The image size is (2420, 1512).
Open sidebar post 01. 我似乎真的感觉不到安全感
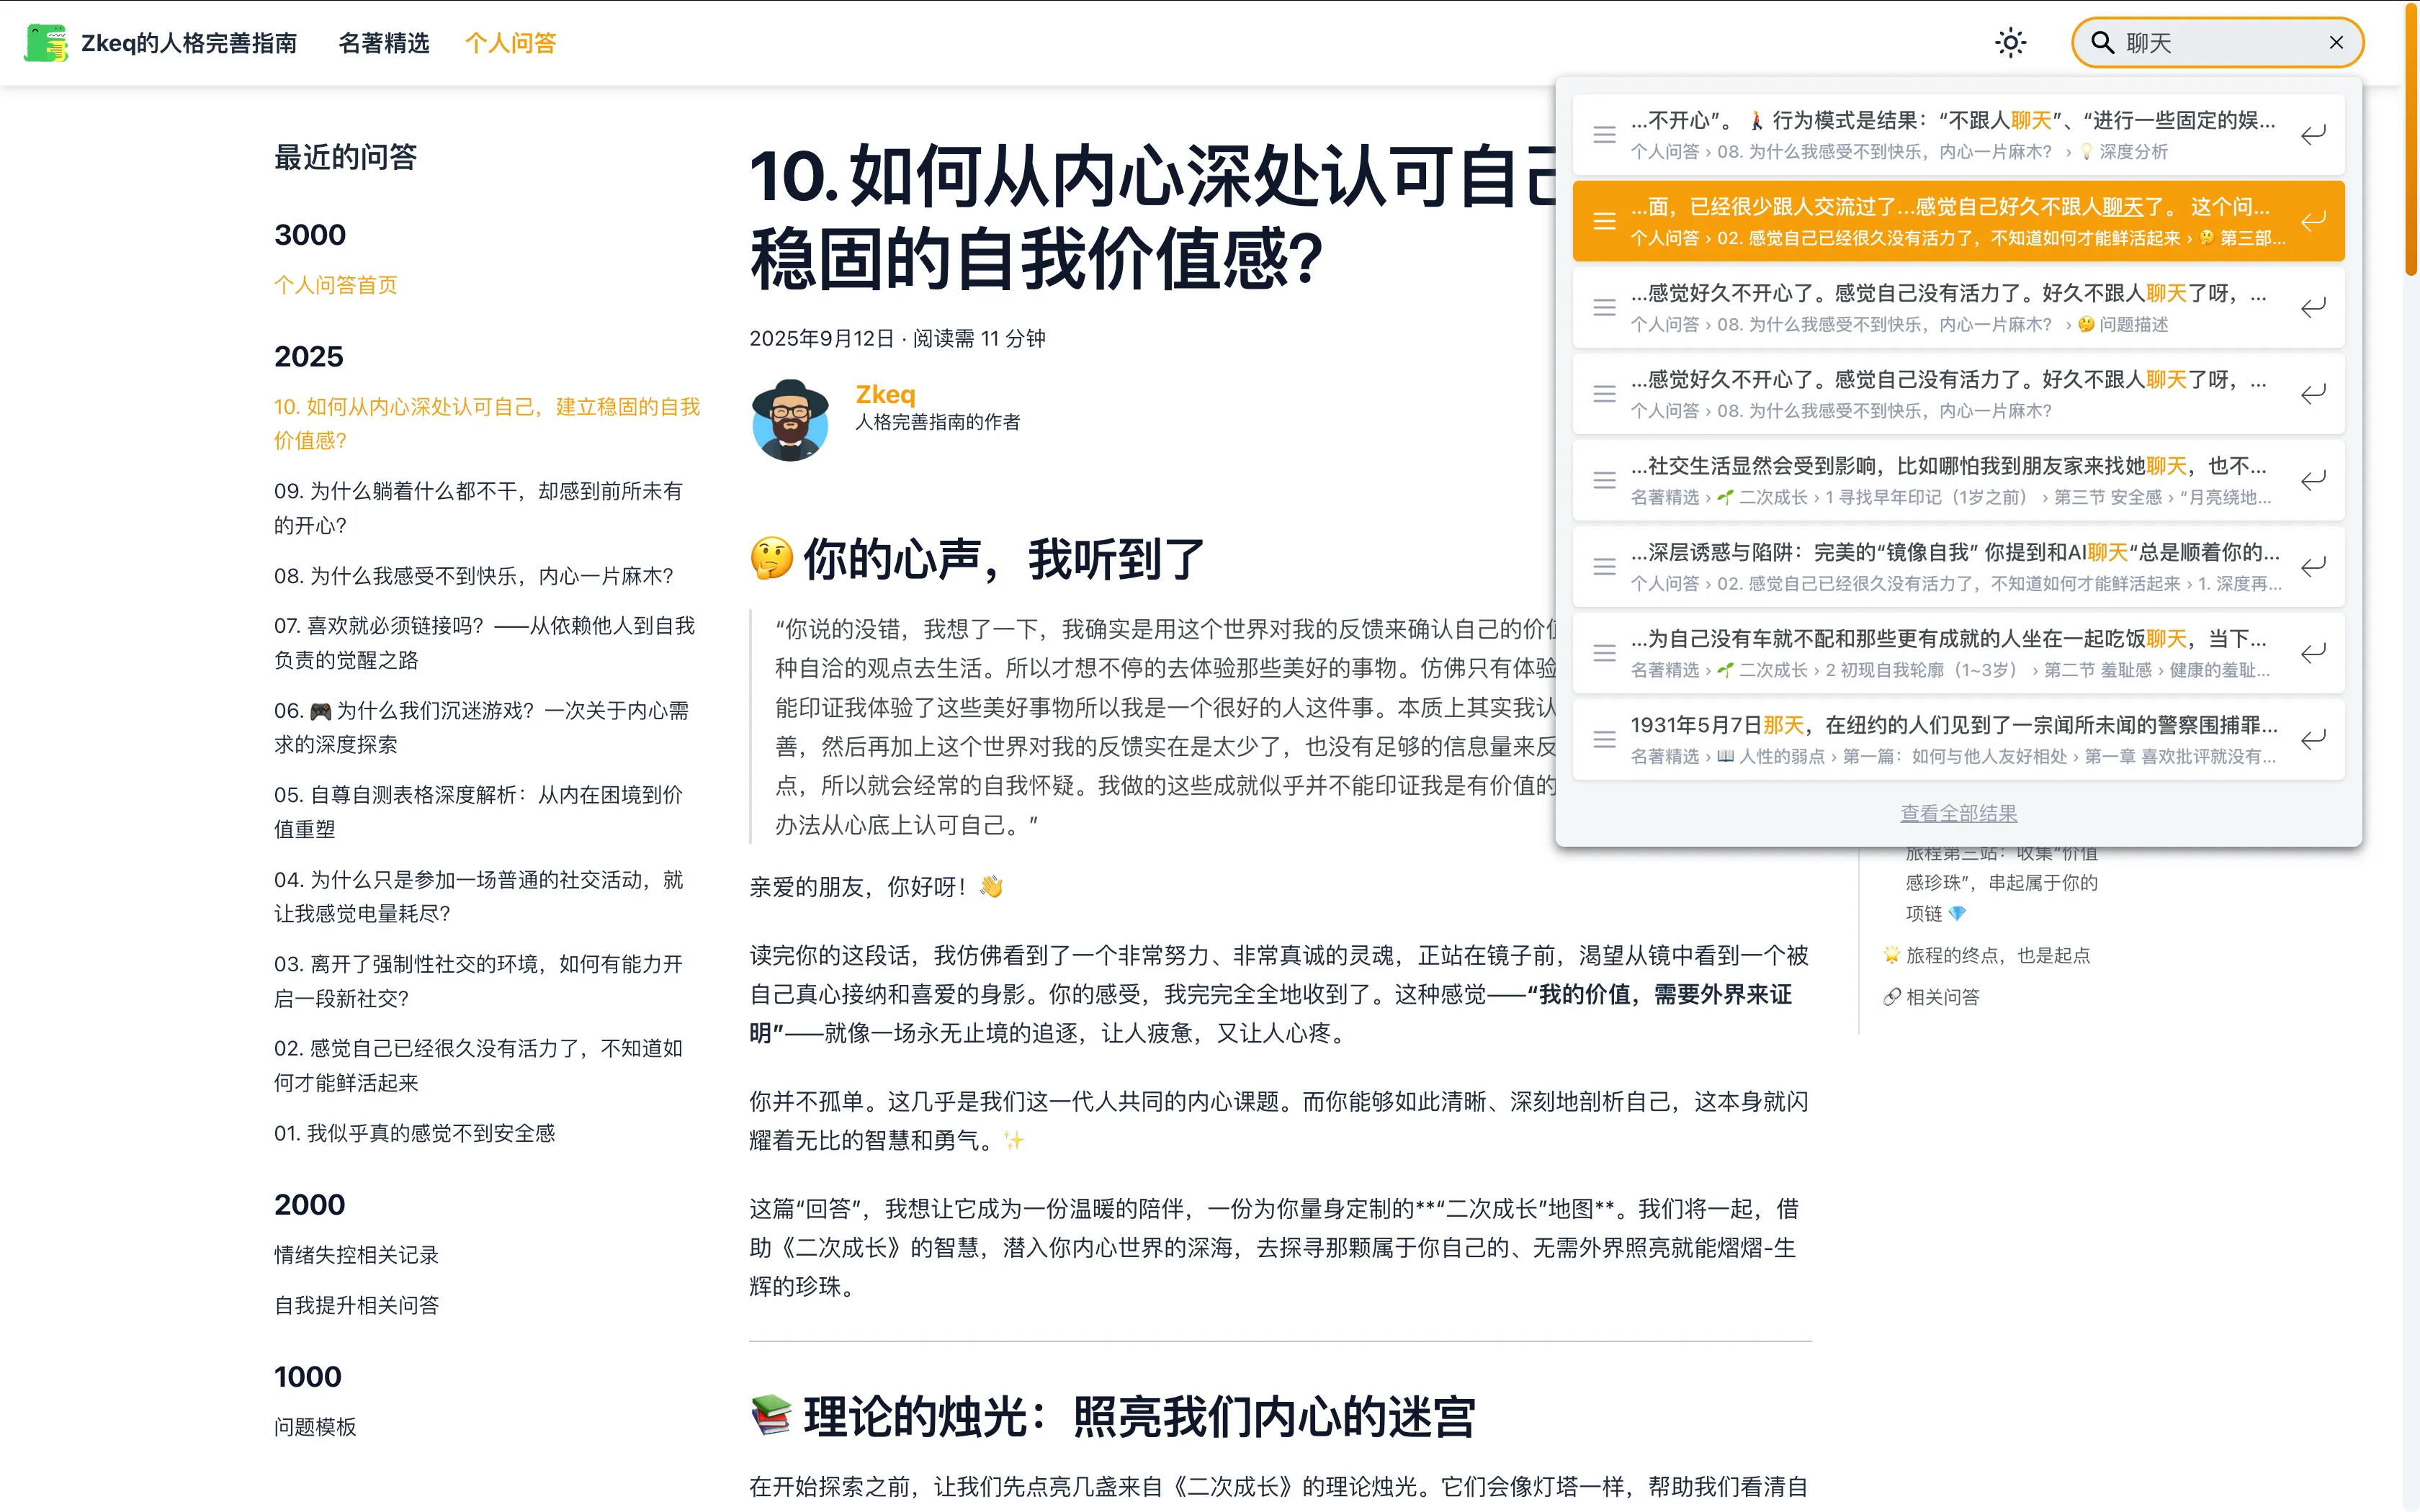[415, 1133]
